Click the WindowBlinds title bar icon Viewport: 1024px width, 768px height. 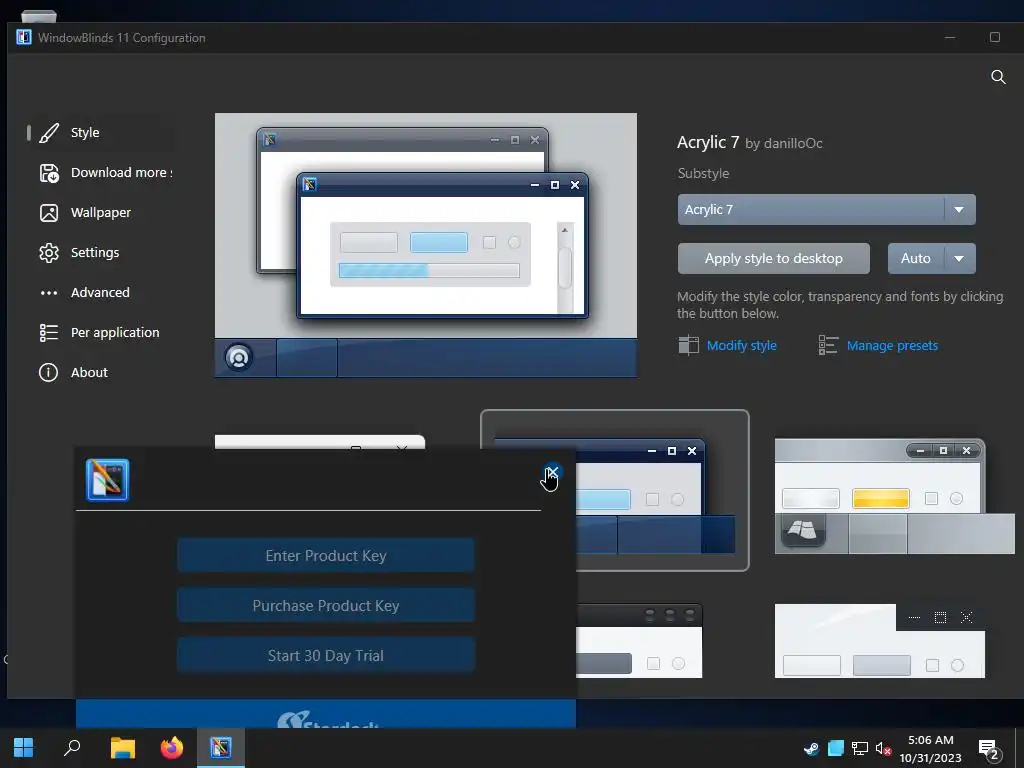[24, 37]
